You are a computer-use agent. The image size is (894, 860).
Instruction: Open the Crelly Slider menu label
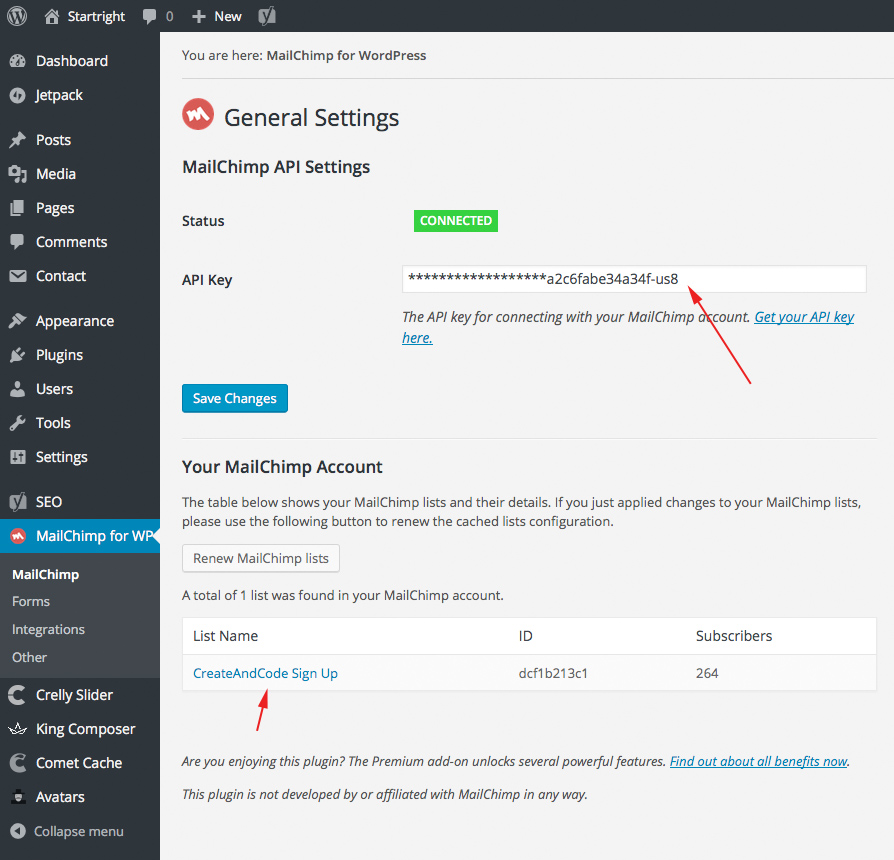point(74,695)
